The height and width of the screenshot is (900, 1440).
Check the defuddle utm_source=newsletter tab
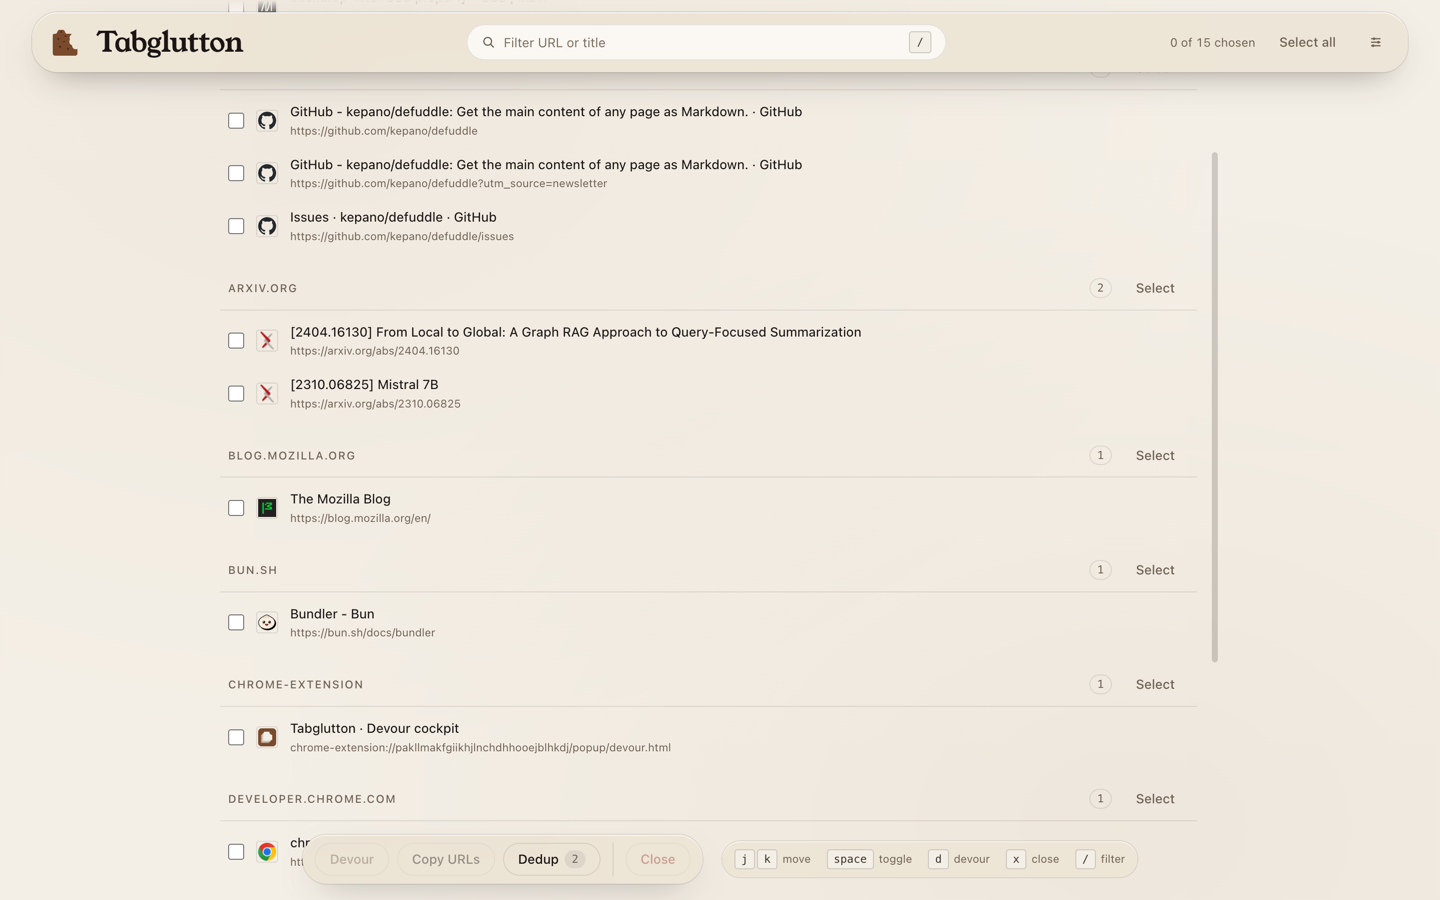(x=236, y=173)
